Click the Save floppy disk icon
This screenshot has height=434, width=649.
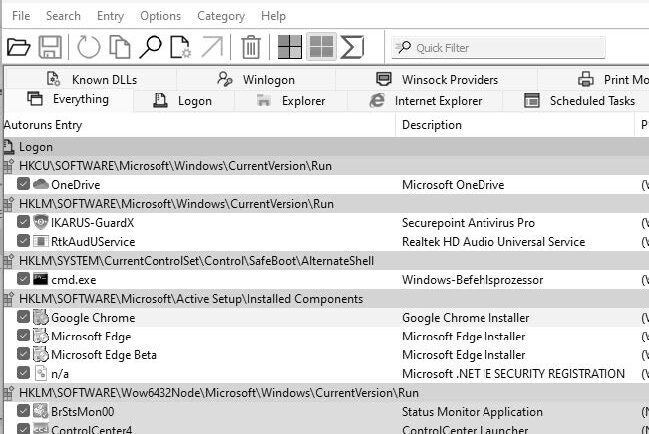50,47
